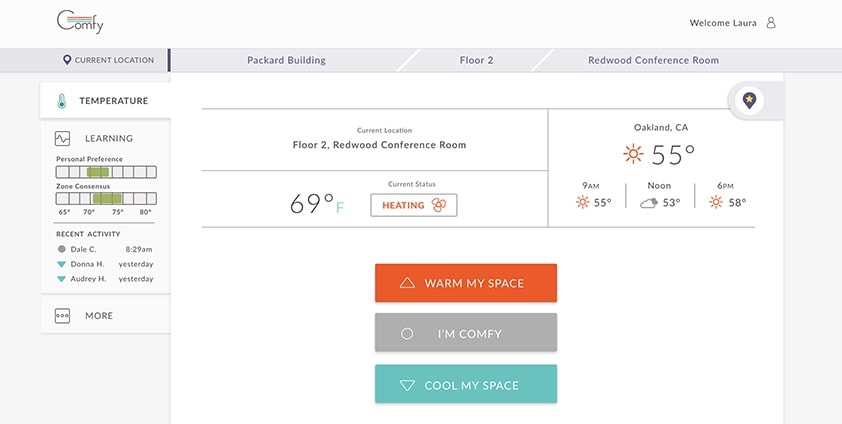Click the thermometer Temperature icon

[x=62, y=101]
